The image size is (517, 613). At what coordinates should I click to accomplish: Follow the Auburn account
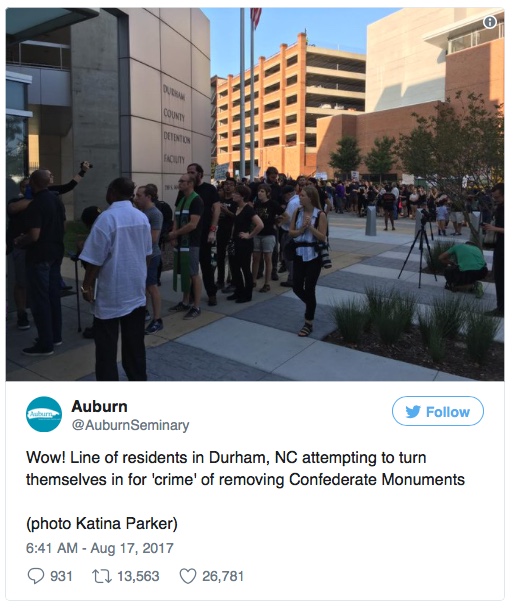click(x=438, y=411)
